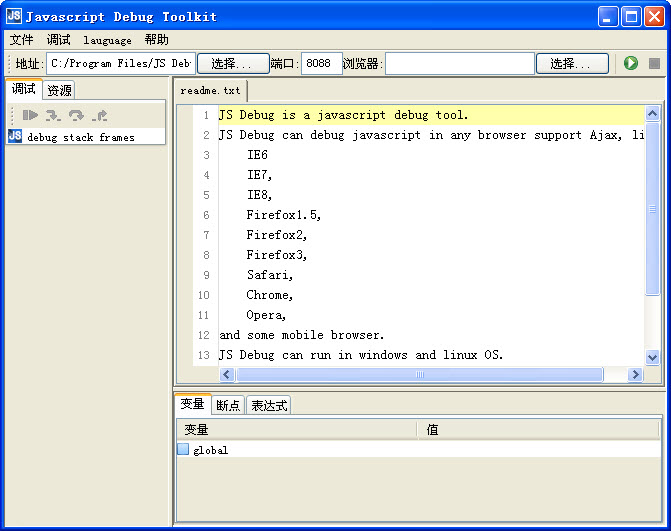Switch to the 断点 tab
The image size is (671, 531).
(x=228, y=405)
